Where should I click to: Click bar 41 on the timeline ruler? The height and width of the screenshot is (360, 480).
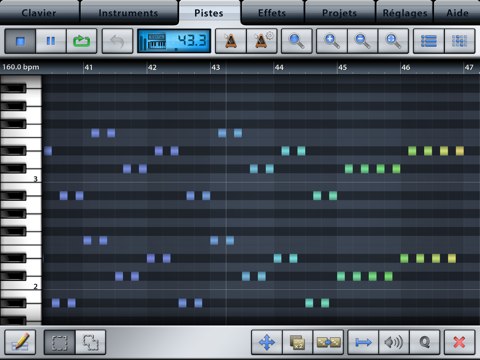click(88, 67)
